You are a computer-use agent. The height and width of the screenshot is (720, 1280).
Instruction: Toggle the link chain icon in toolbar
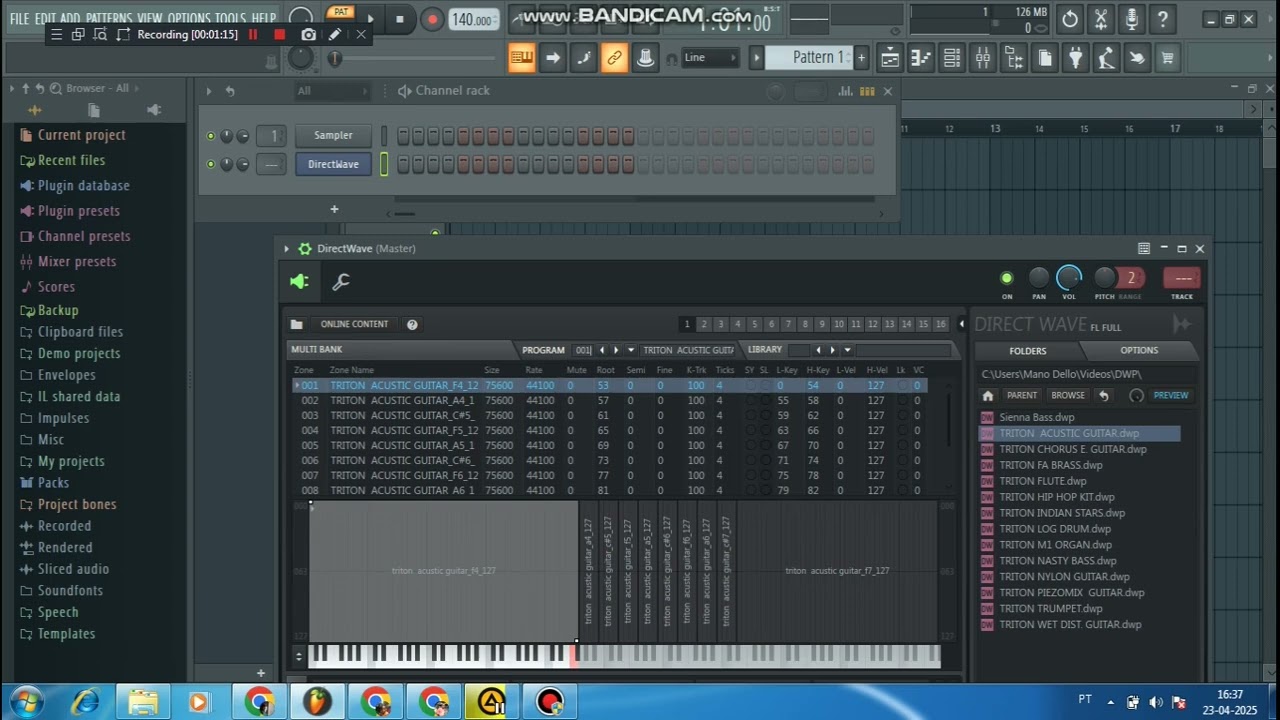614,58
